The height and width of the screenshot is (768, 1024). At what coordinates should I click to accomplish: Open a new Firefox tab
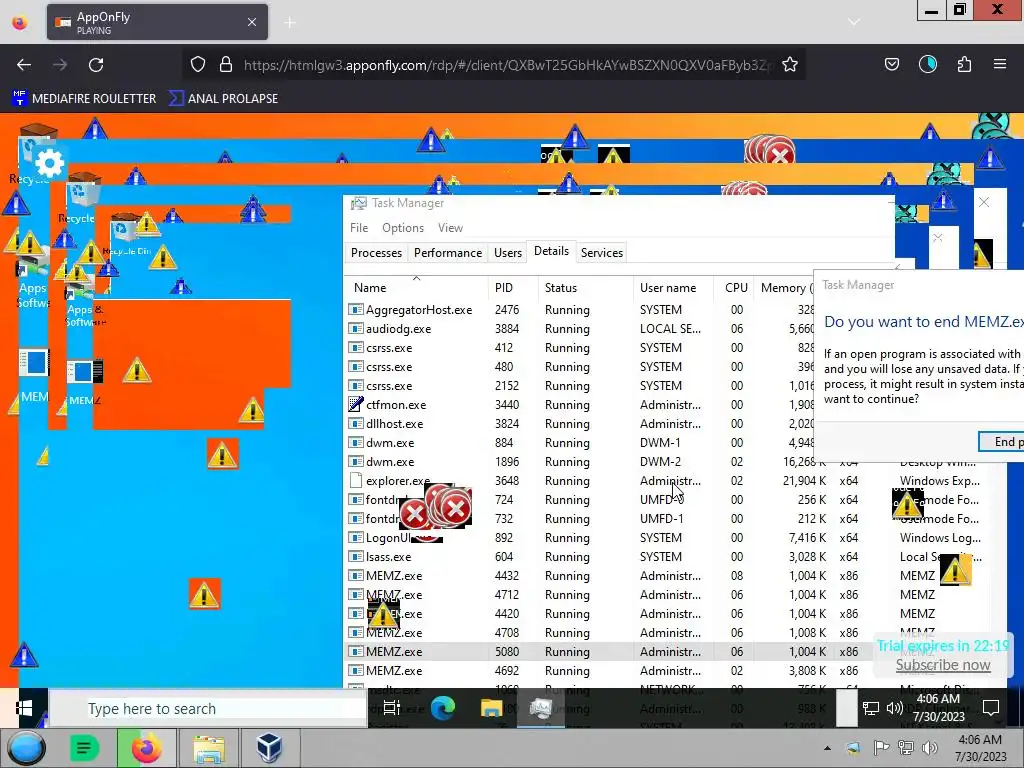[x=290, y=22]
